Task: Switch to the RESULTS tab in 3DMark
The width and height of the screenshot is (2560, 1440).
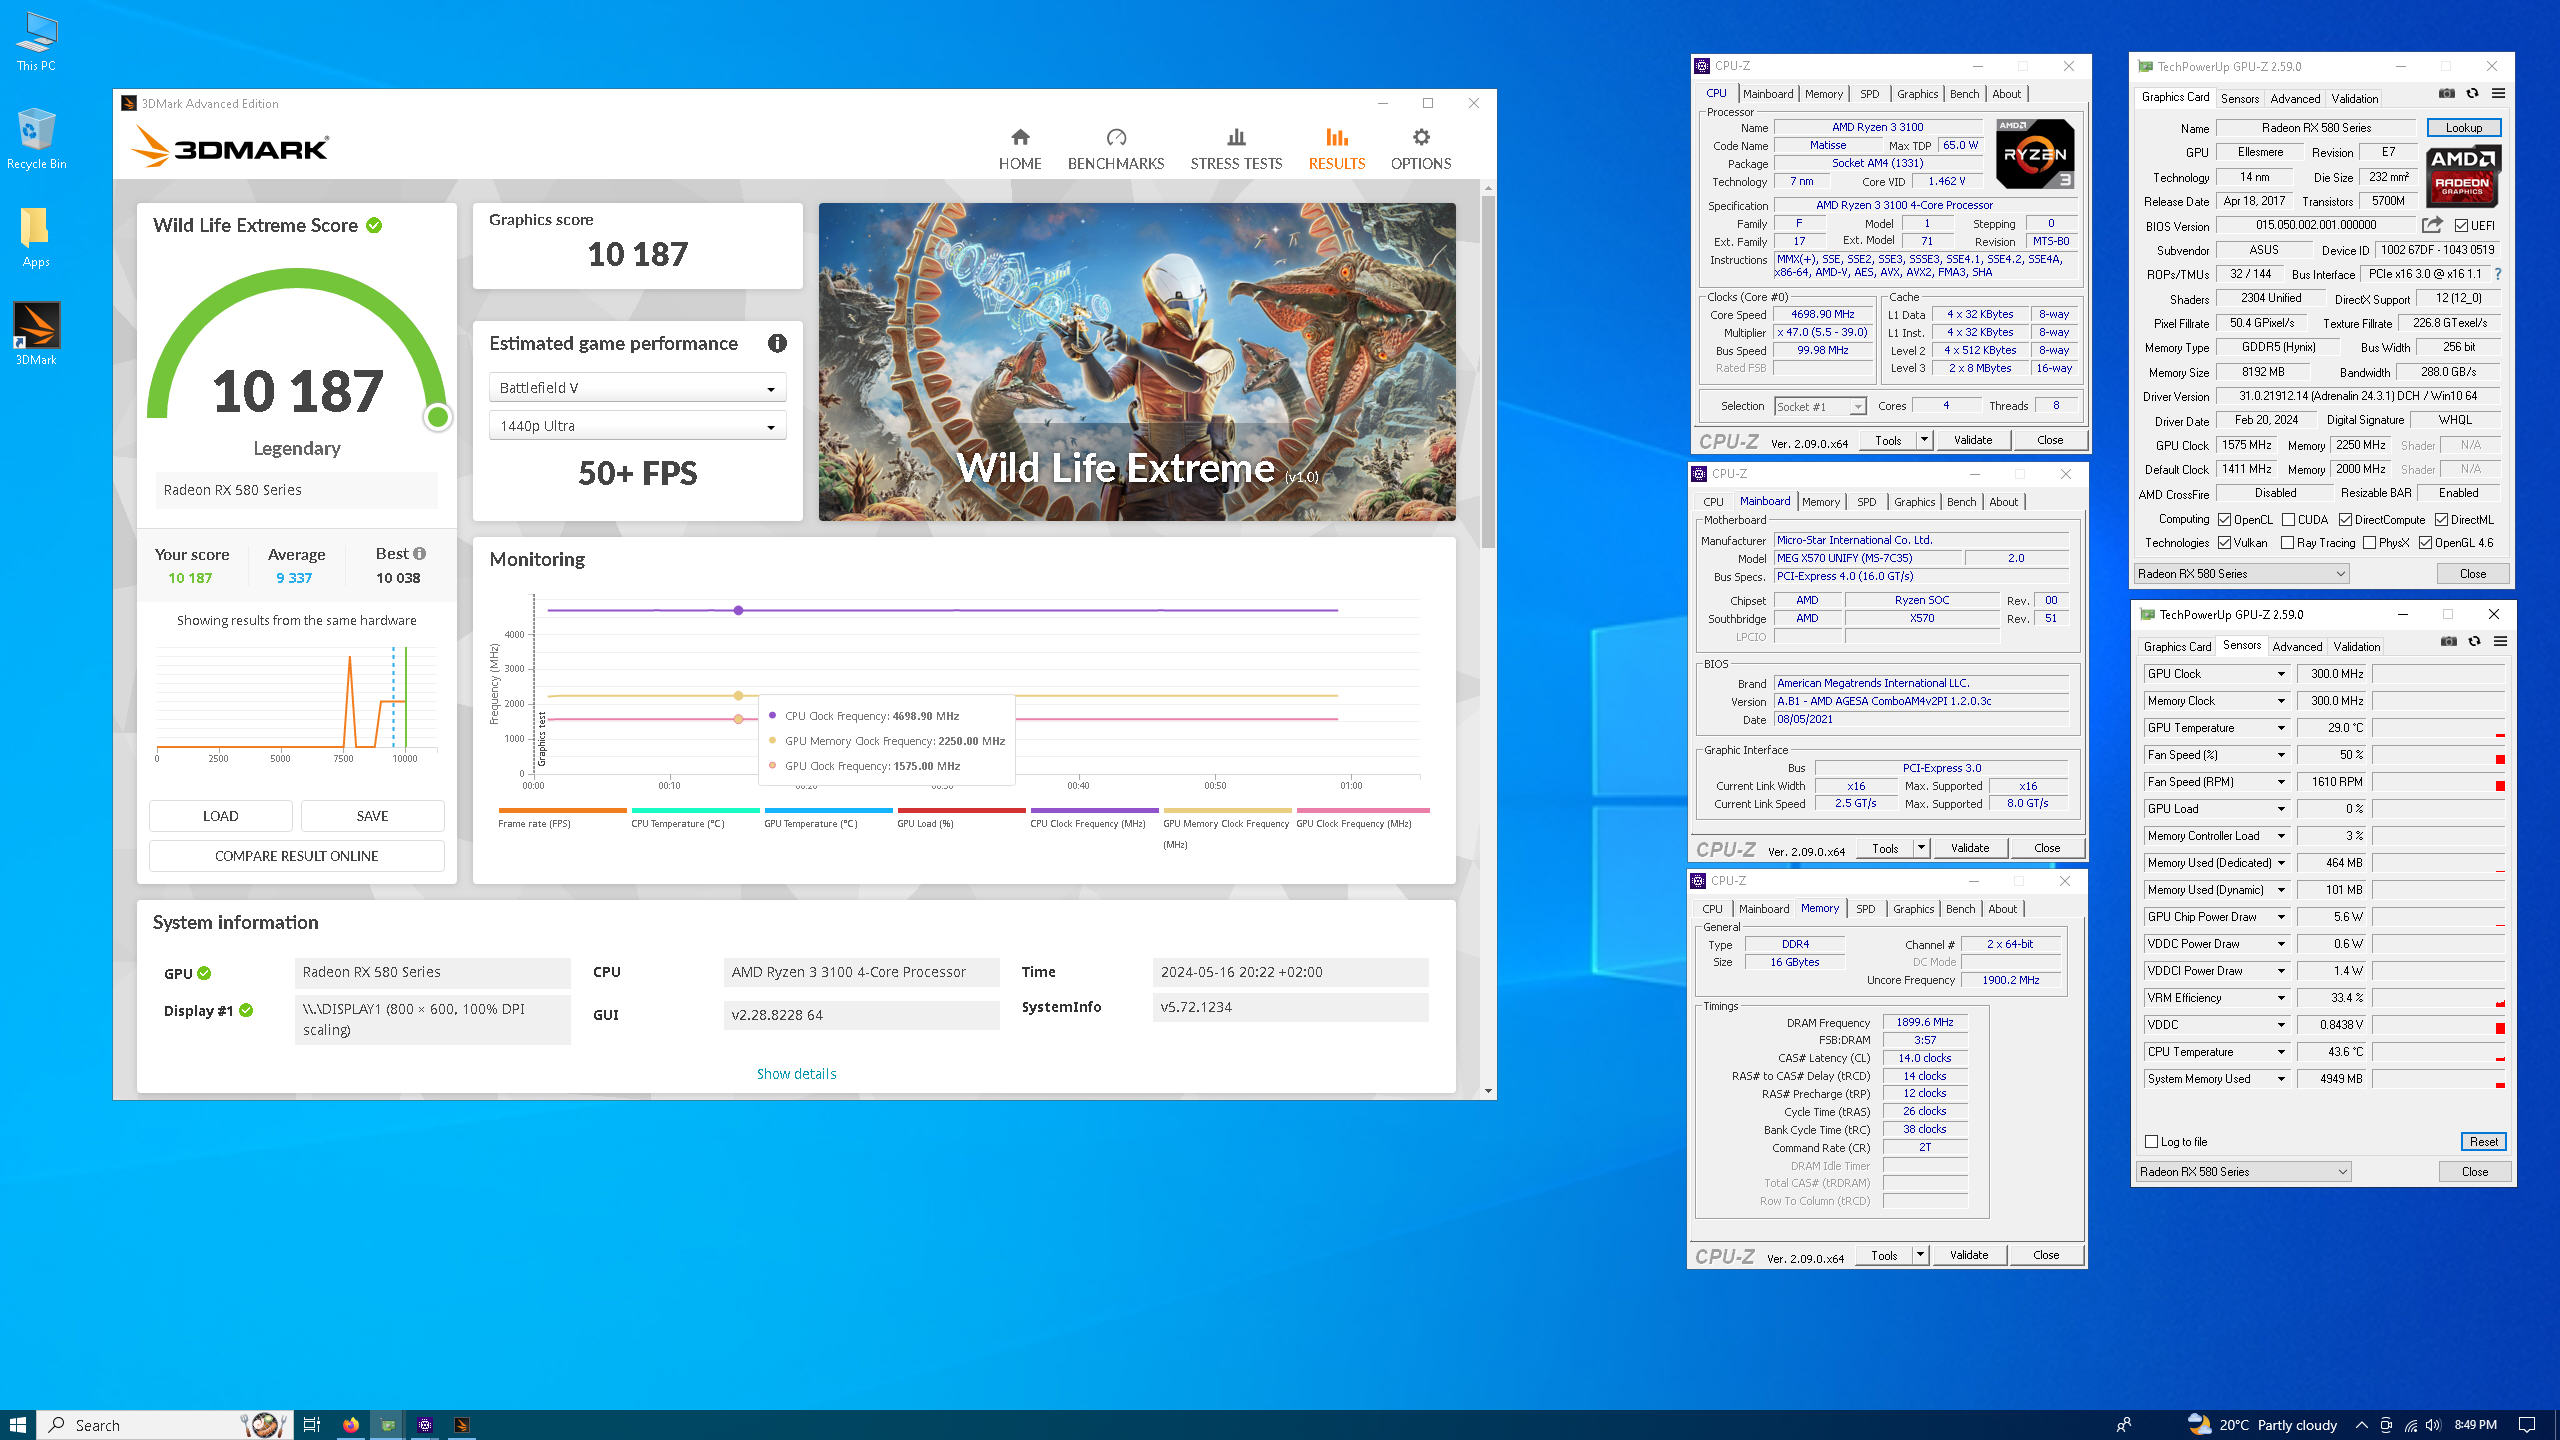Action: [1337, 149]
